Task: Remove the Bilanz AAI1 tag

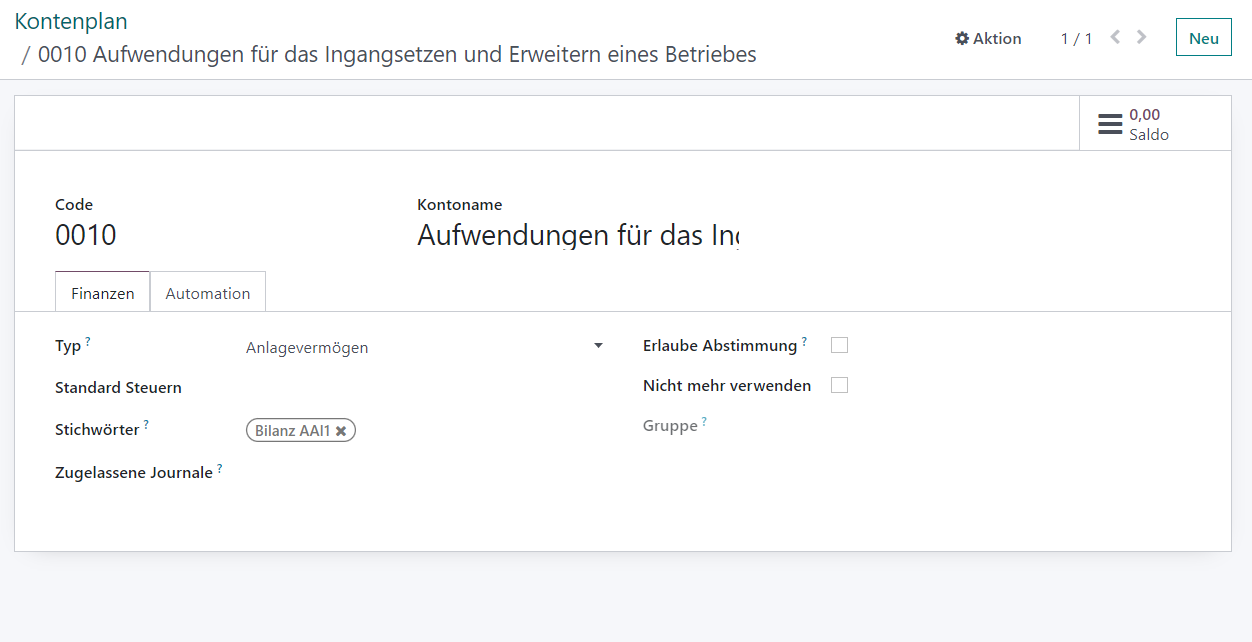Action: (341, 431)
